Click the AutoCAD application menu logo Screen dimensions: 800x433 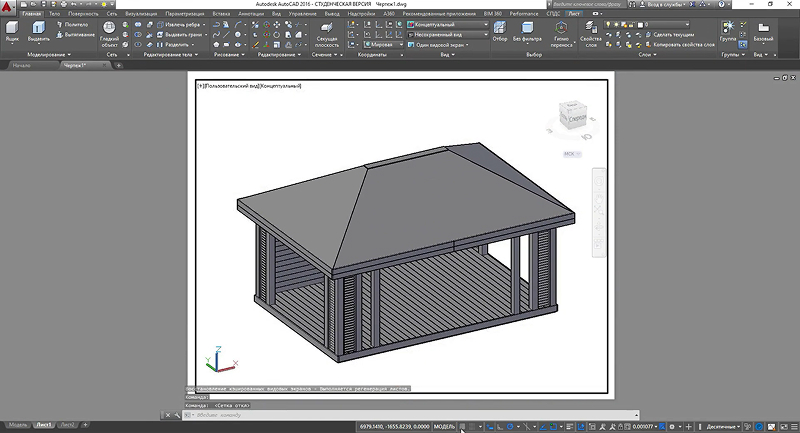click(x=7, y=8)
